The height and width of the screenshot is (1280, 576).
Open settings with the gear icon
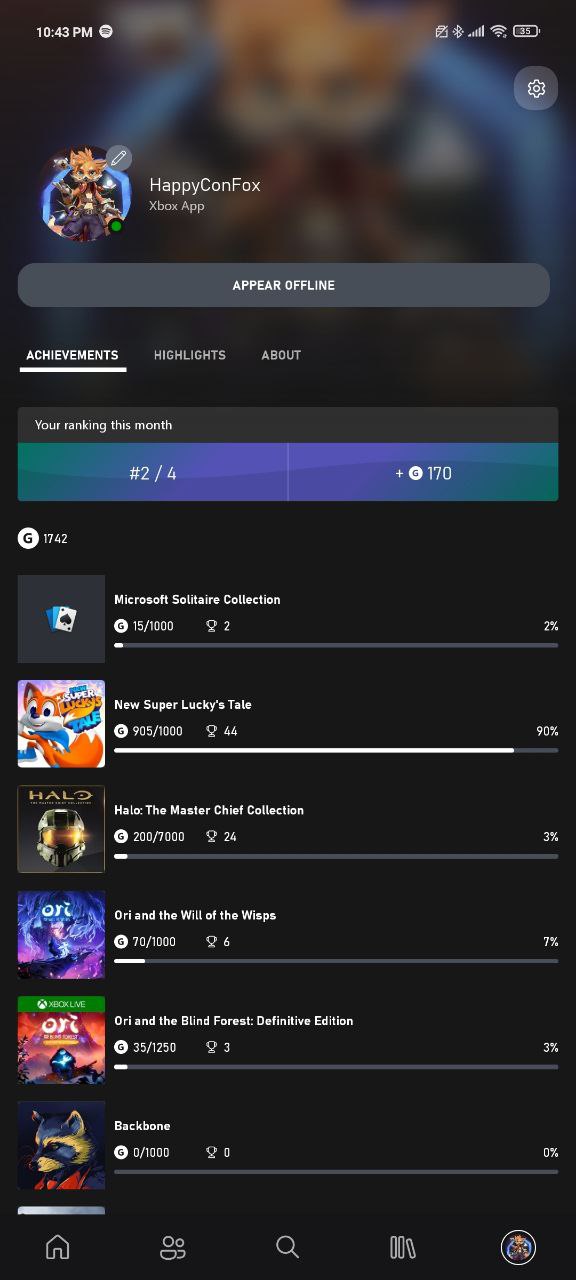coord(536,88)
